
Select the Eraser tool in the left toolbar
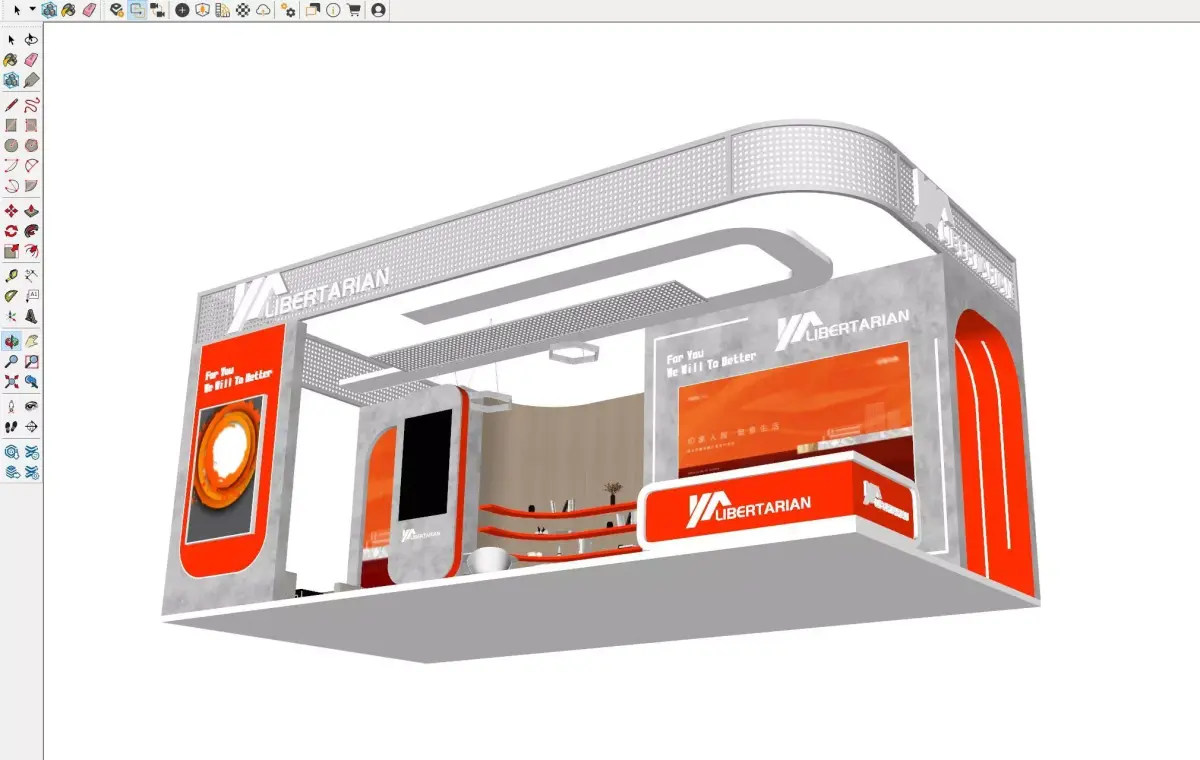32,59
